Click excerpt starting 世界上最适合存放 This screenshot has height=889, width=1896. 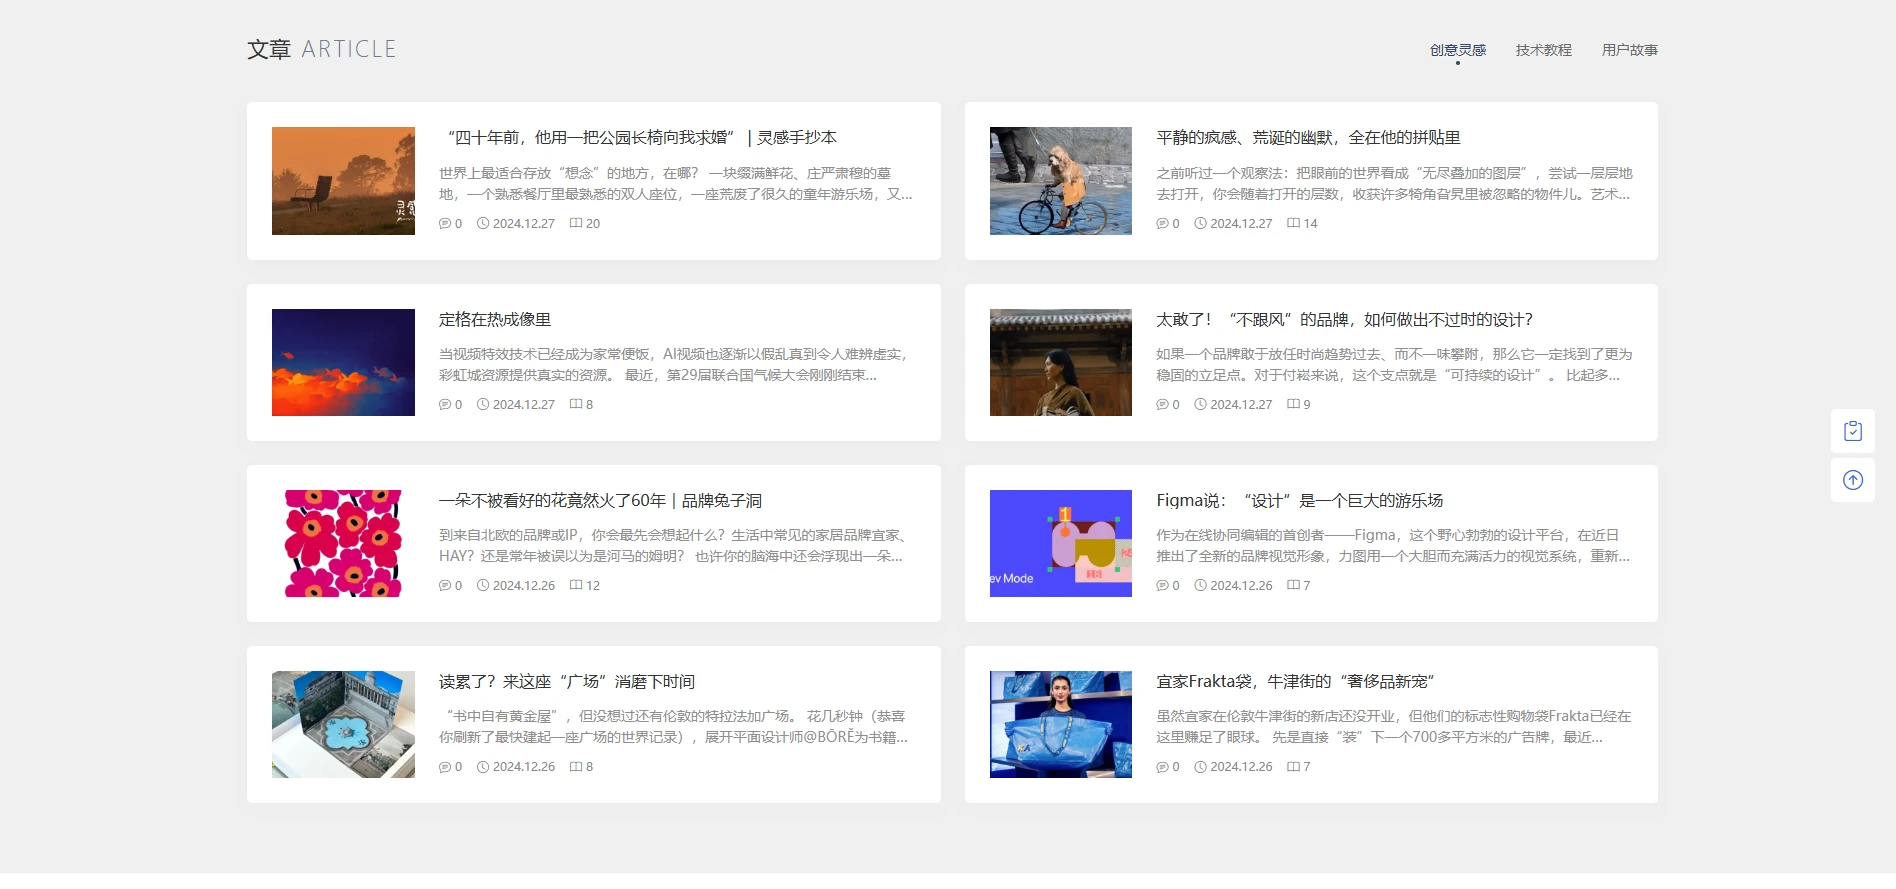click(x=676, y=184)
